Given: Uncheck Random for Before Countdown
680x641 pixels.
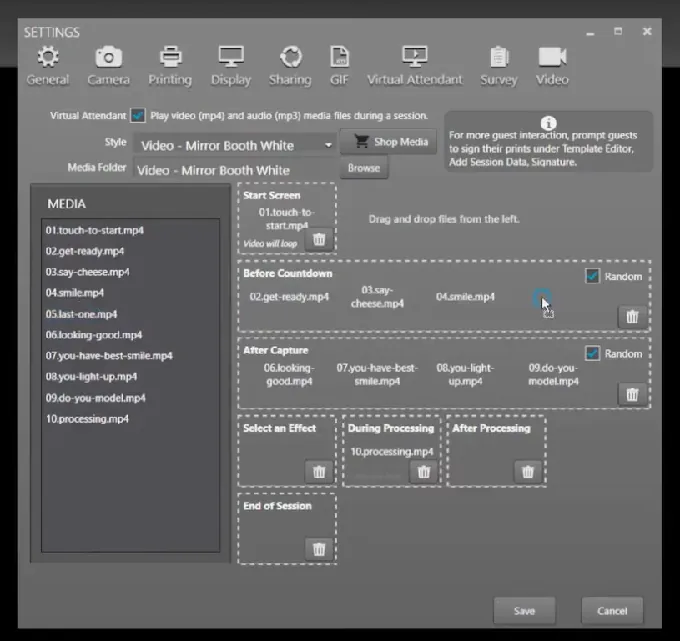Looking at the screenshot, I should pyautogui.click(x=592, y=276).
